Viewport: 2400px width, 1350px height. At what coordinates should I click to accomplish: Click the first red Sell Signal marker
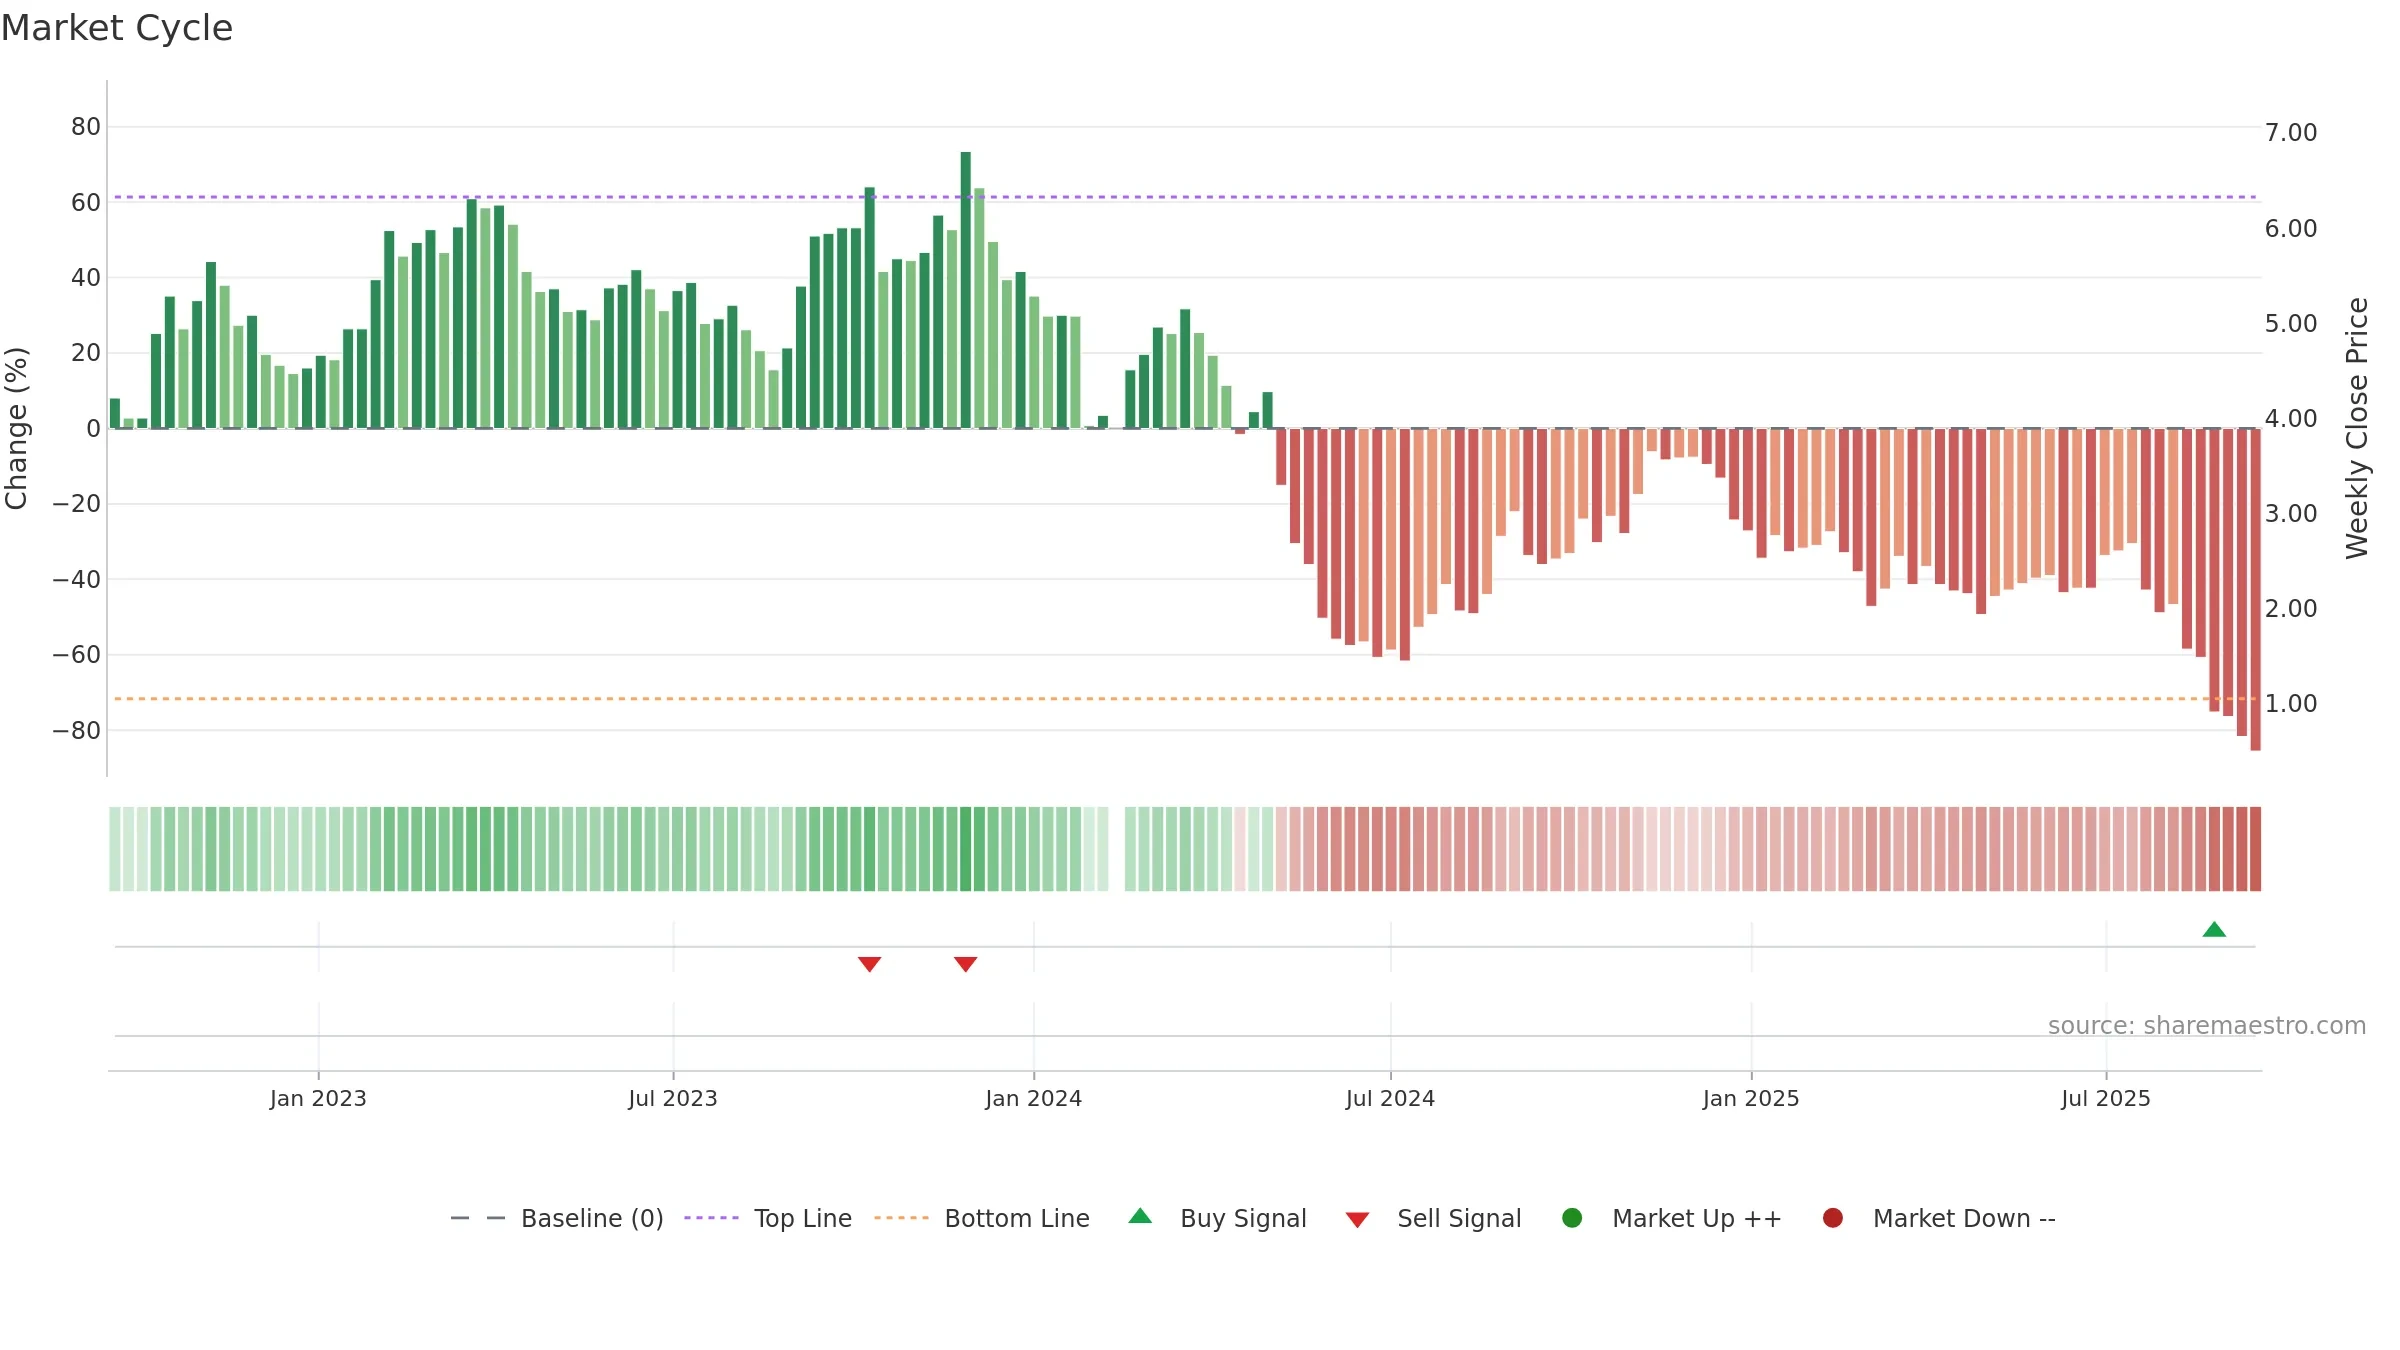[x=869, y=964]
